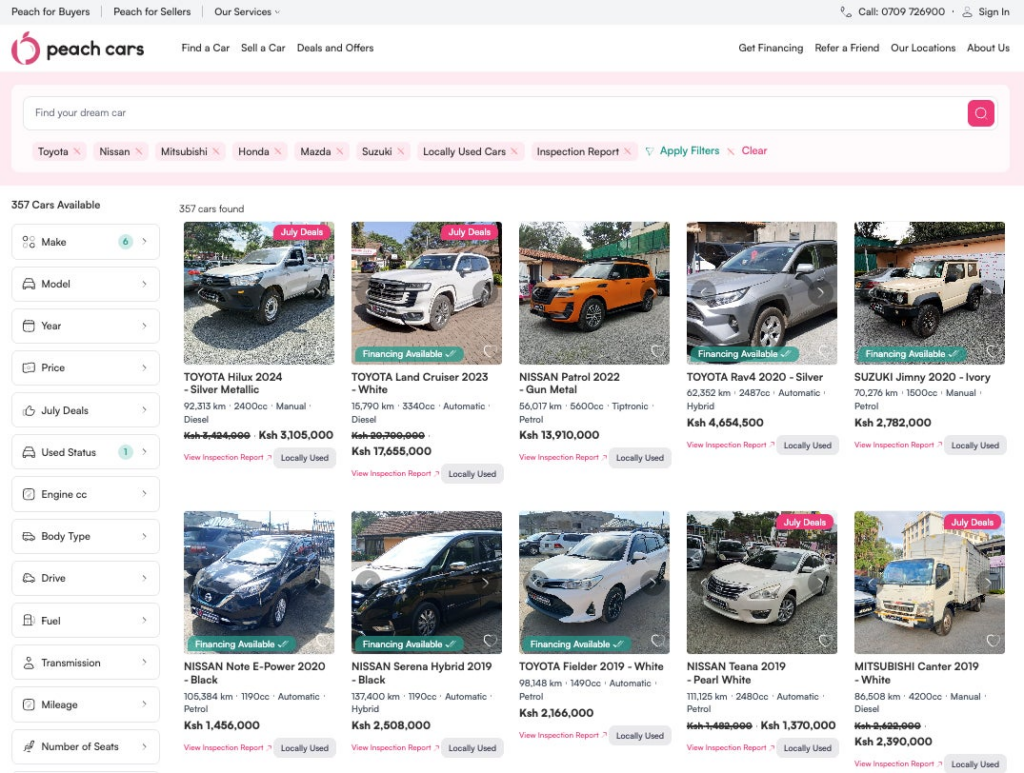Open Peach for Sellers
Image resolution: width=1024 pixels, height=773 pixels.
point(152,12)
